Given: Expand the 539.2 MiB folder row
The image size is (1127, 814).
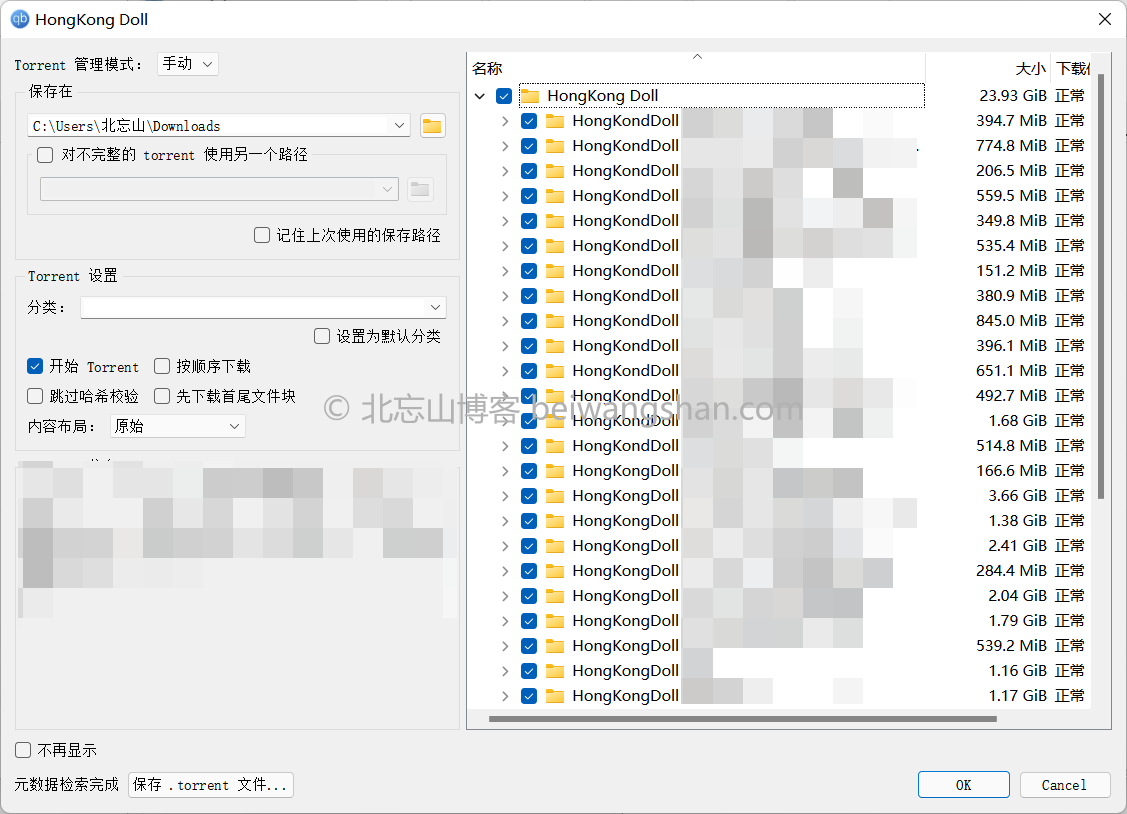Looking at the screenshot, I should pyautogui.click(x=505, y=646).
